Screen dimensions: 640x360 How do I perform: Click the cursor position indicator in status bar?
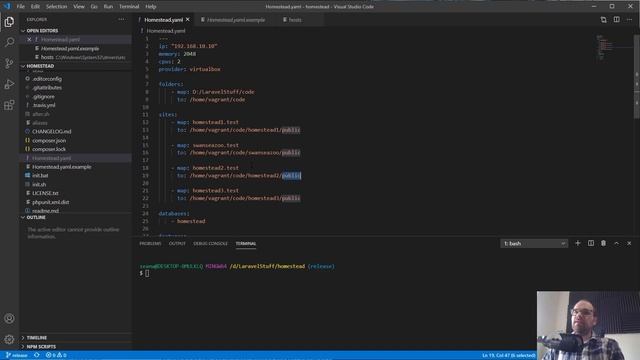[509, 356]
